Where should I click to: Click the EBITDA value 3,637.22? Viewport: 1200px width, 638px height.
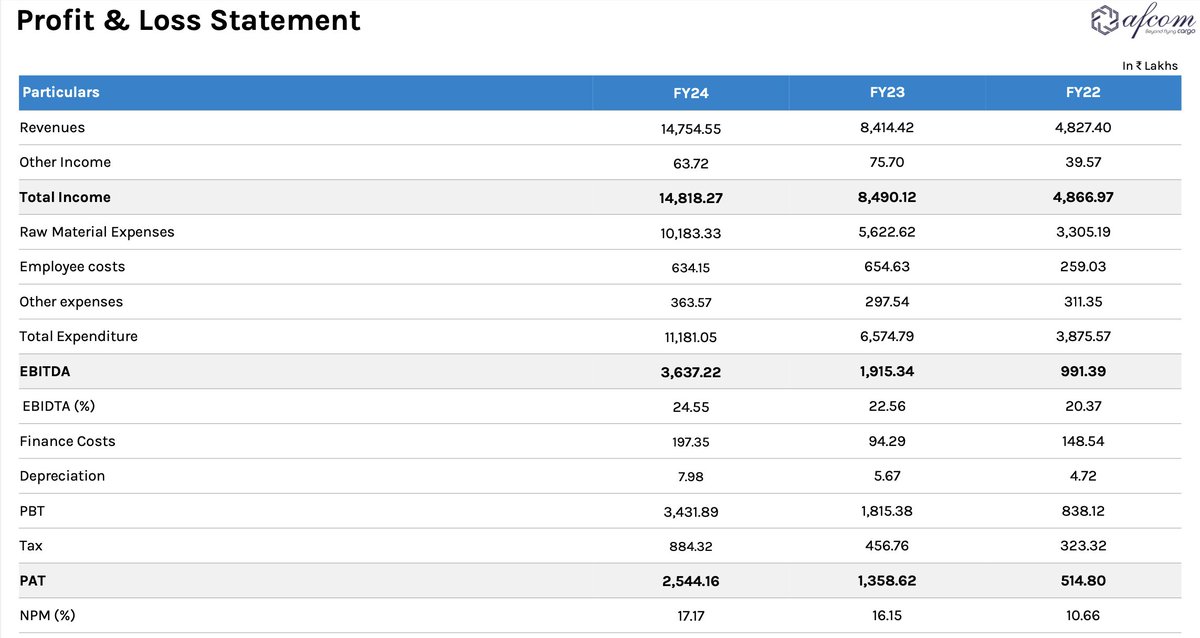[691, 372]
